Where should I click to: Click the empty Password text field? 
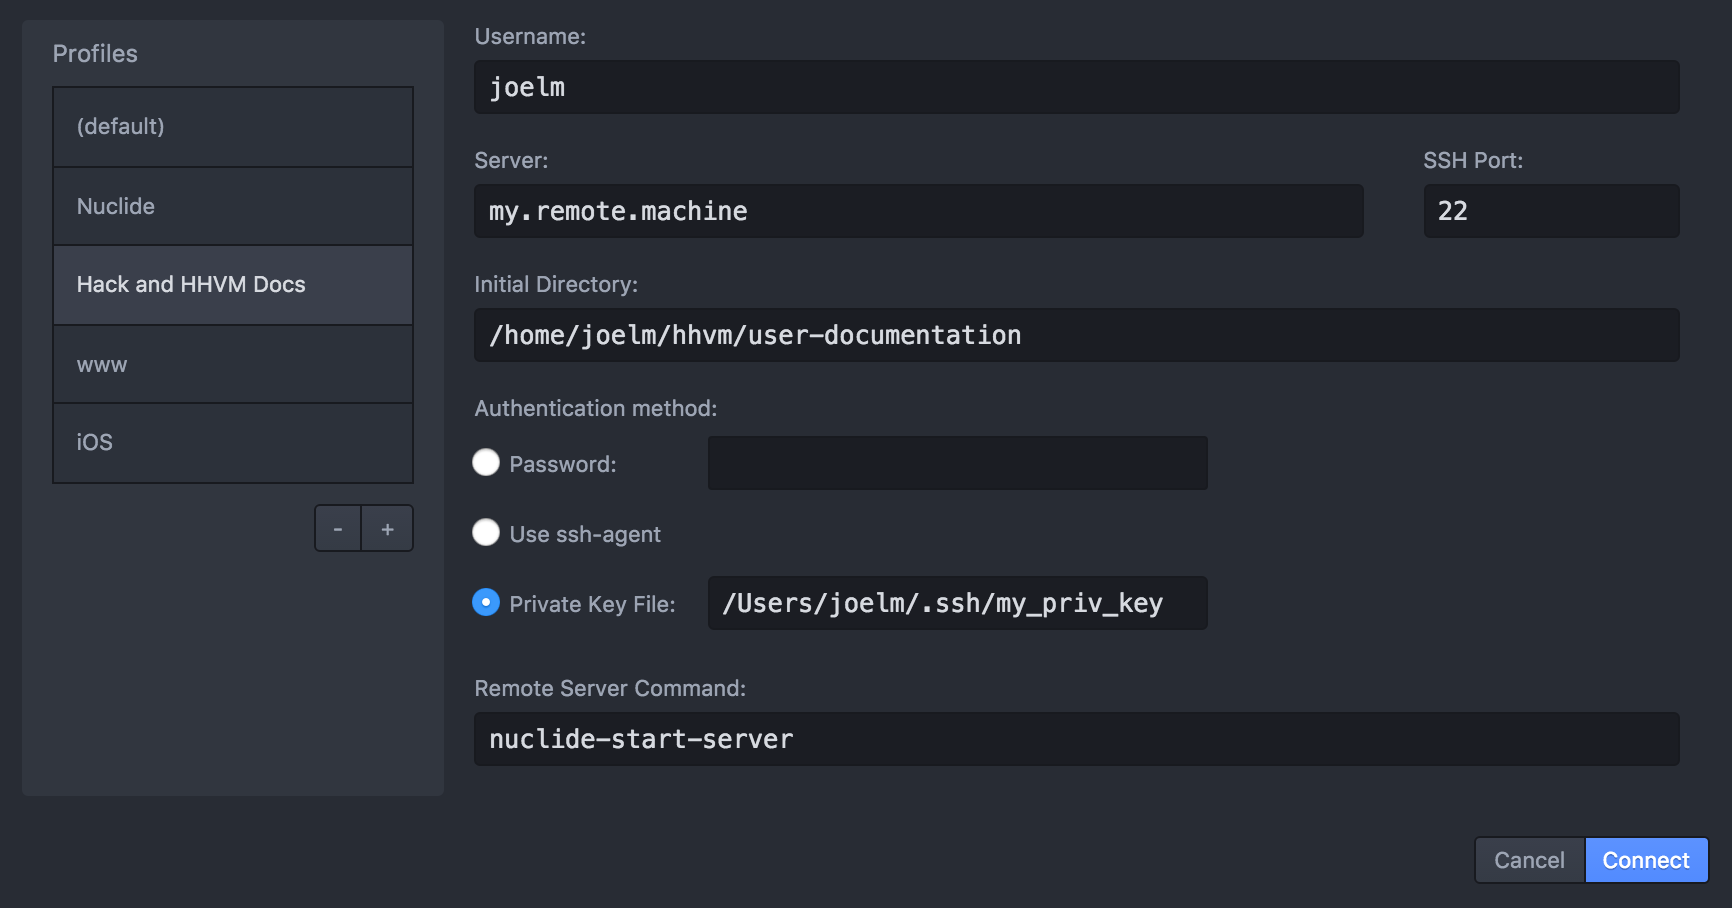pos(957,463)
